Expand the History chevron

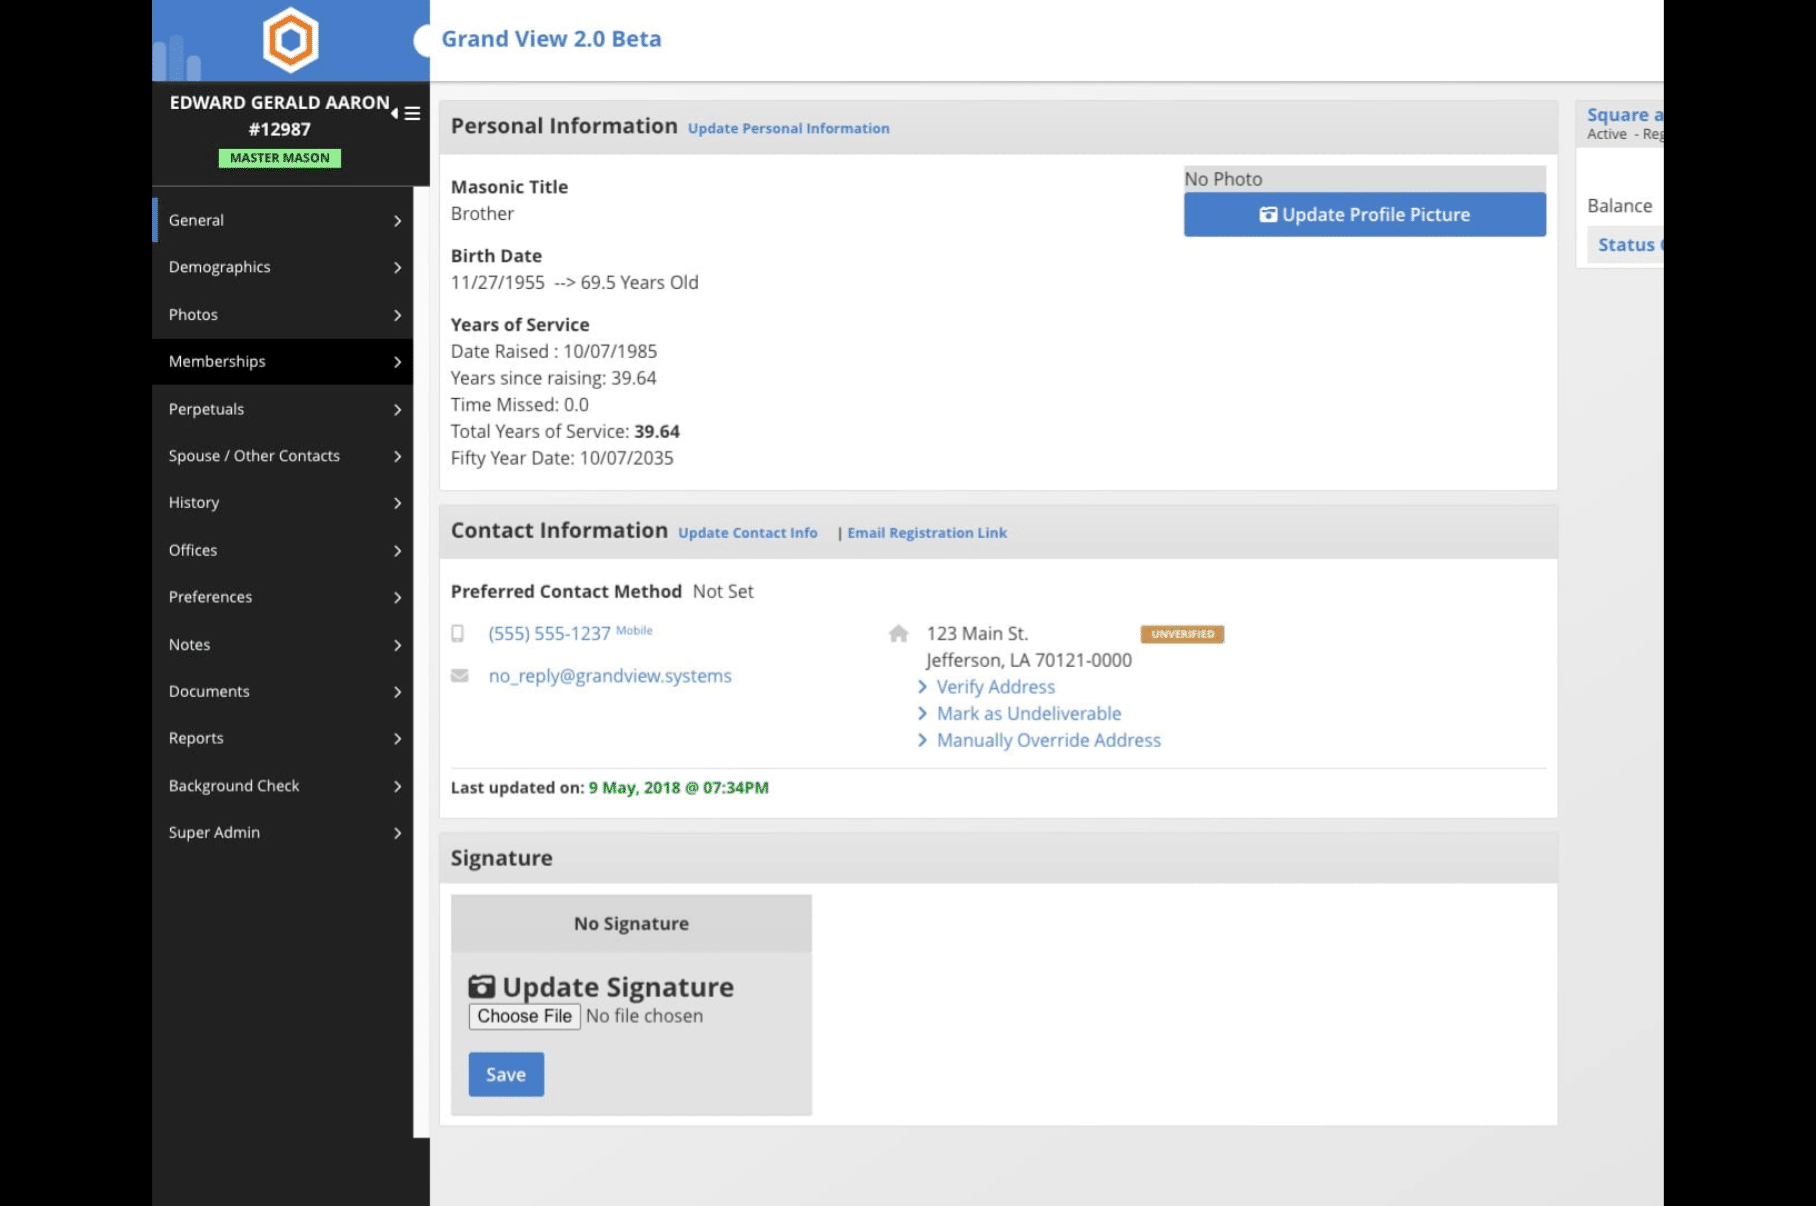[x=397, y=503]
